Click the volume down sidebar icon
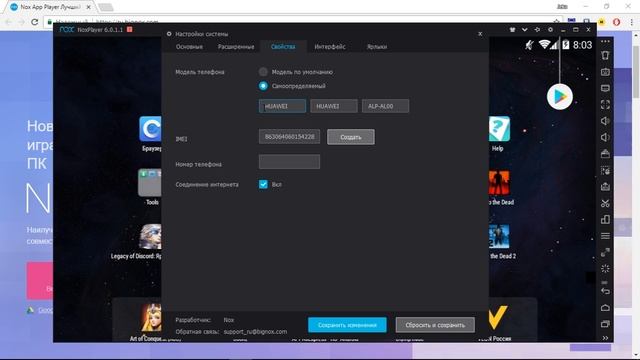The height and width of the screenshot is (360, 640). click(605, 137)
